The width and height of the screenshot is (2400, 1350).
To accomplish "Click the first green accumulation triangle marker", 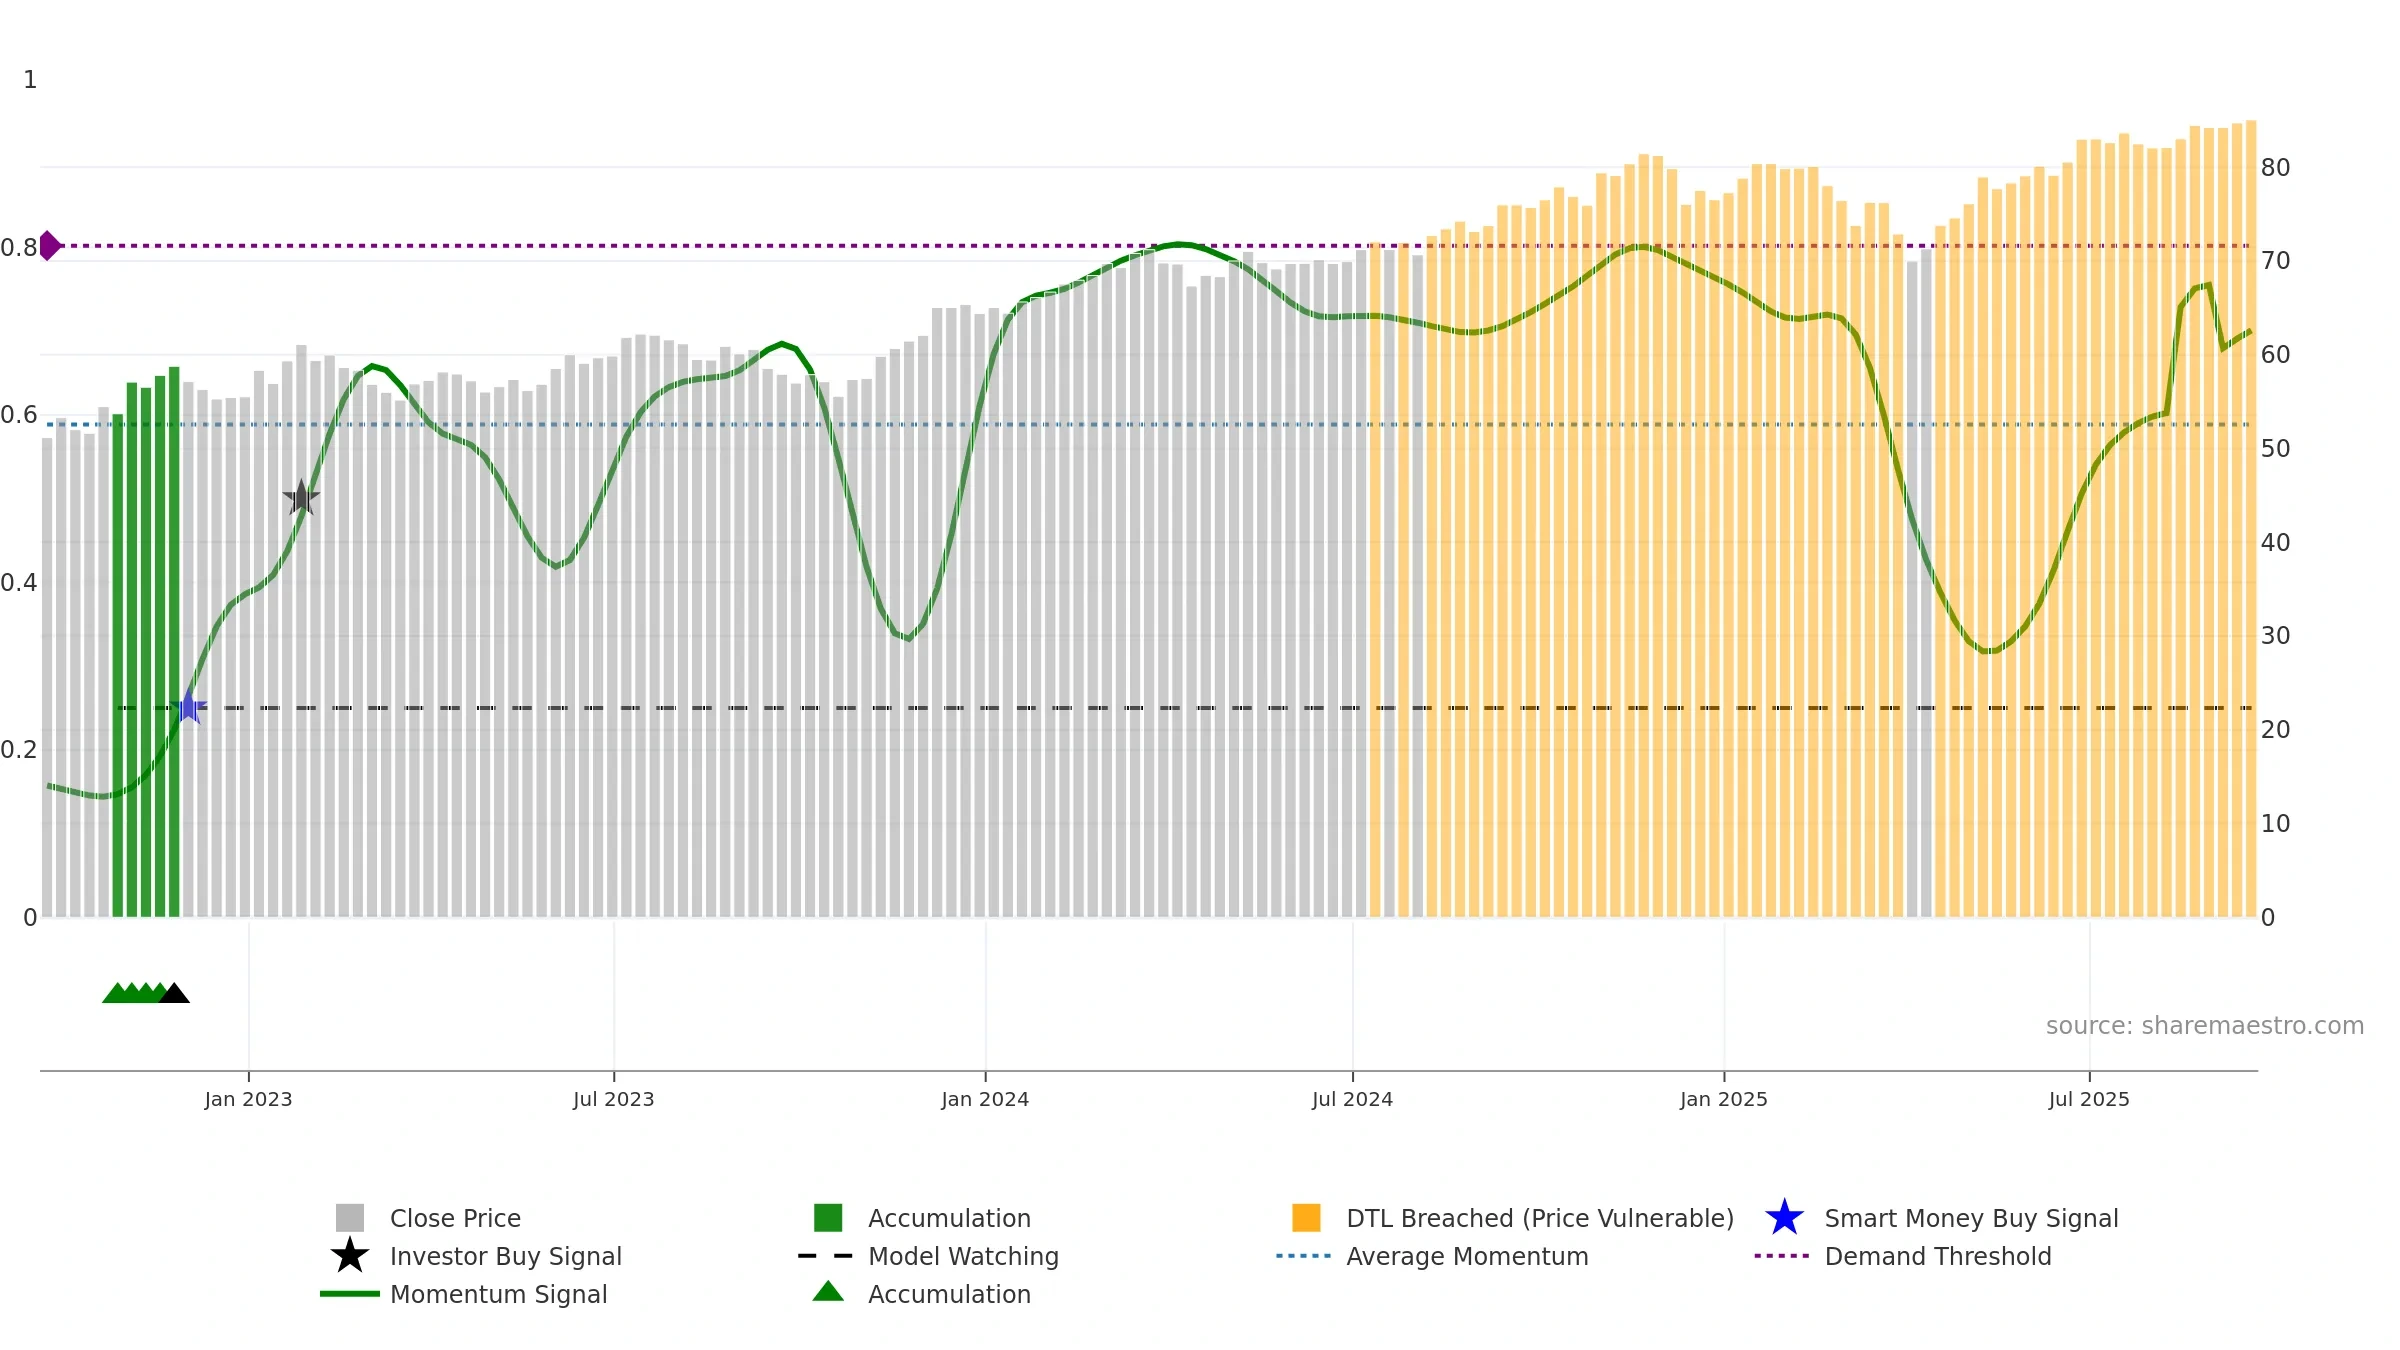I will click(x=117, y=993).
